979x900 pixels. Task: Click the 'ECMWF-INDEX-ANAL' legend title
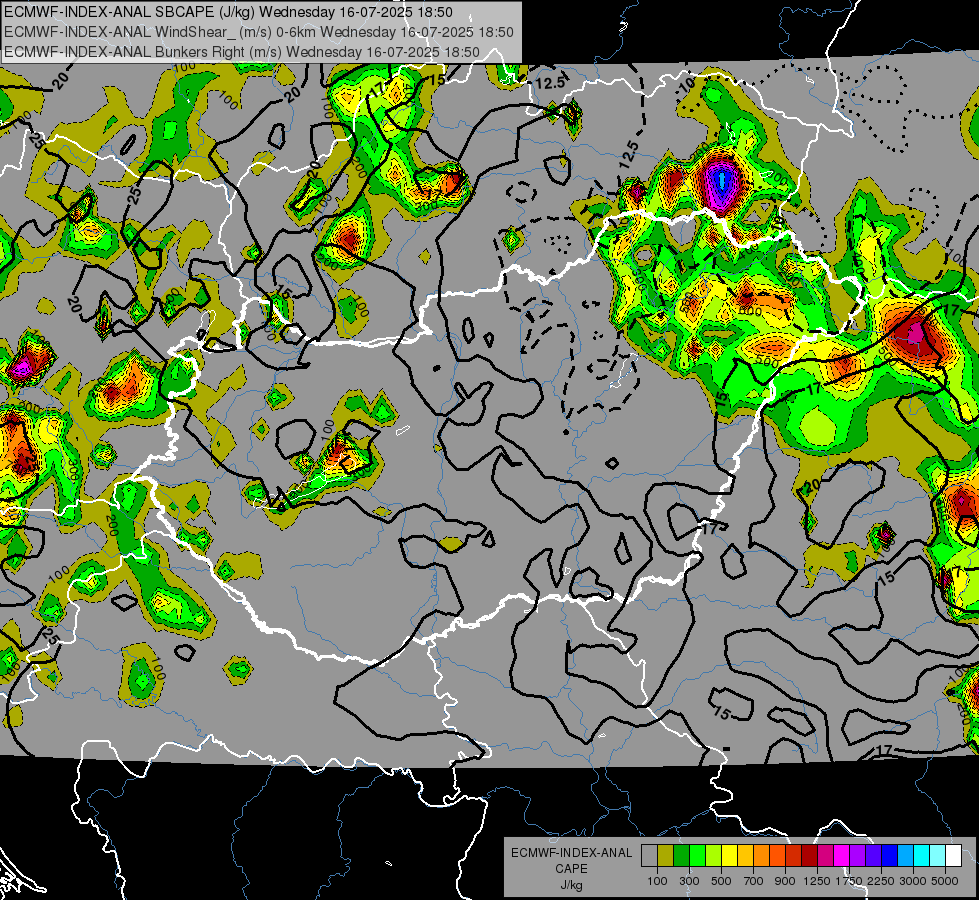pyautogui.click(x=571, y=853)
